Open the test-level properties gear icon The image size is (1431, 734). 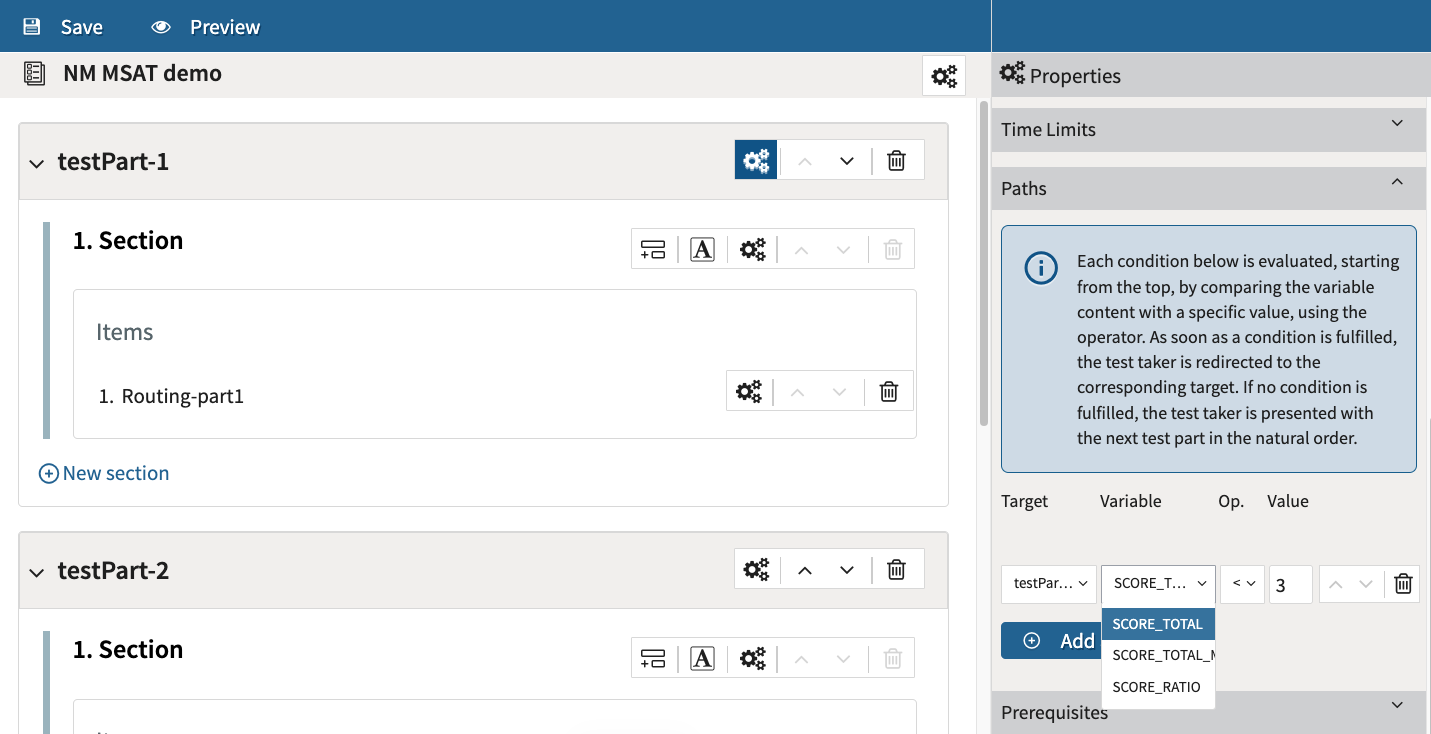[944, 76]
